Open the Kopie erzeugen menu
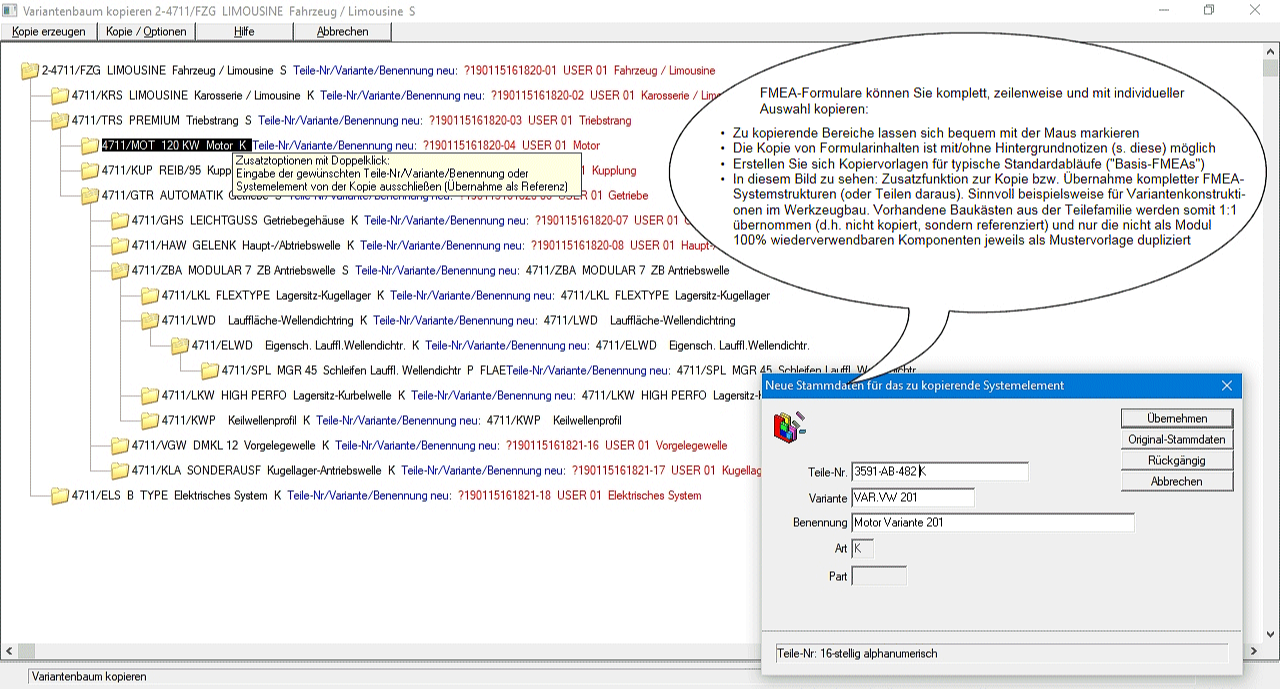 point(49,32)
